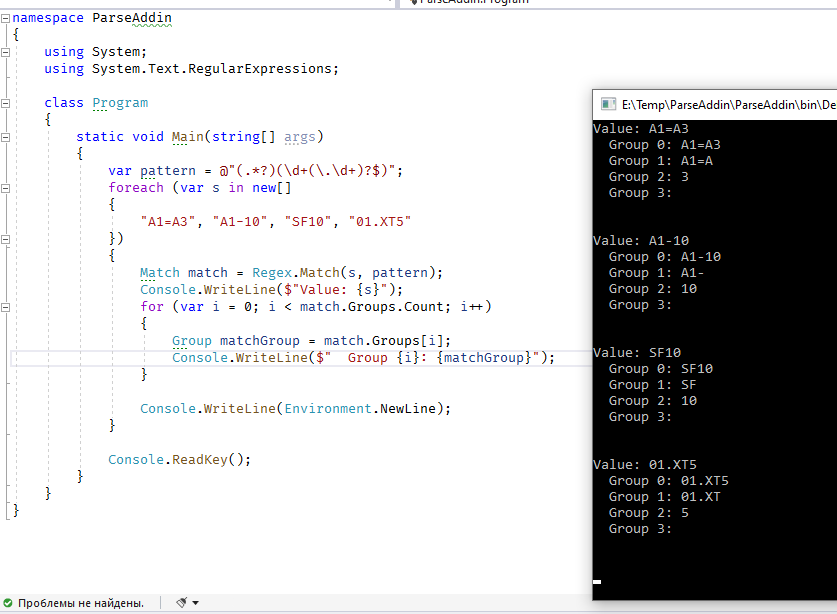The width and height of the screenshot is (837, 614).
Task: Click the green no-issues check icon
Action: pyautogui.click(x=7, y=603)
